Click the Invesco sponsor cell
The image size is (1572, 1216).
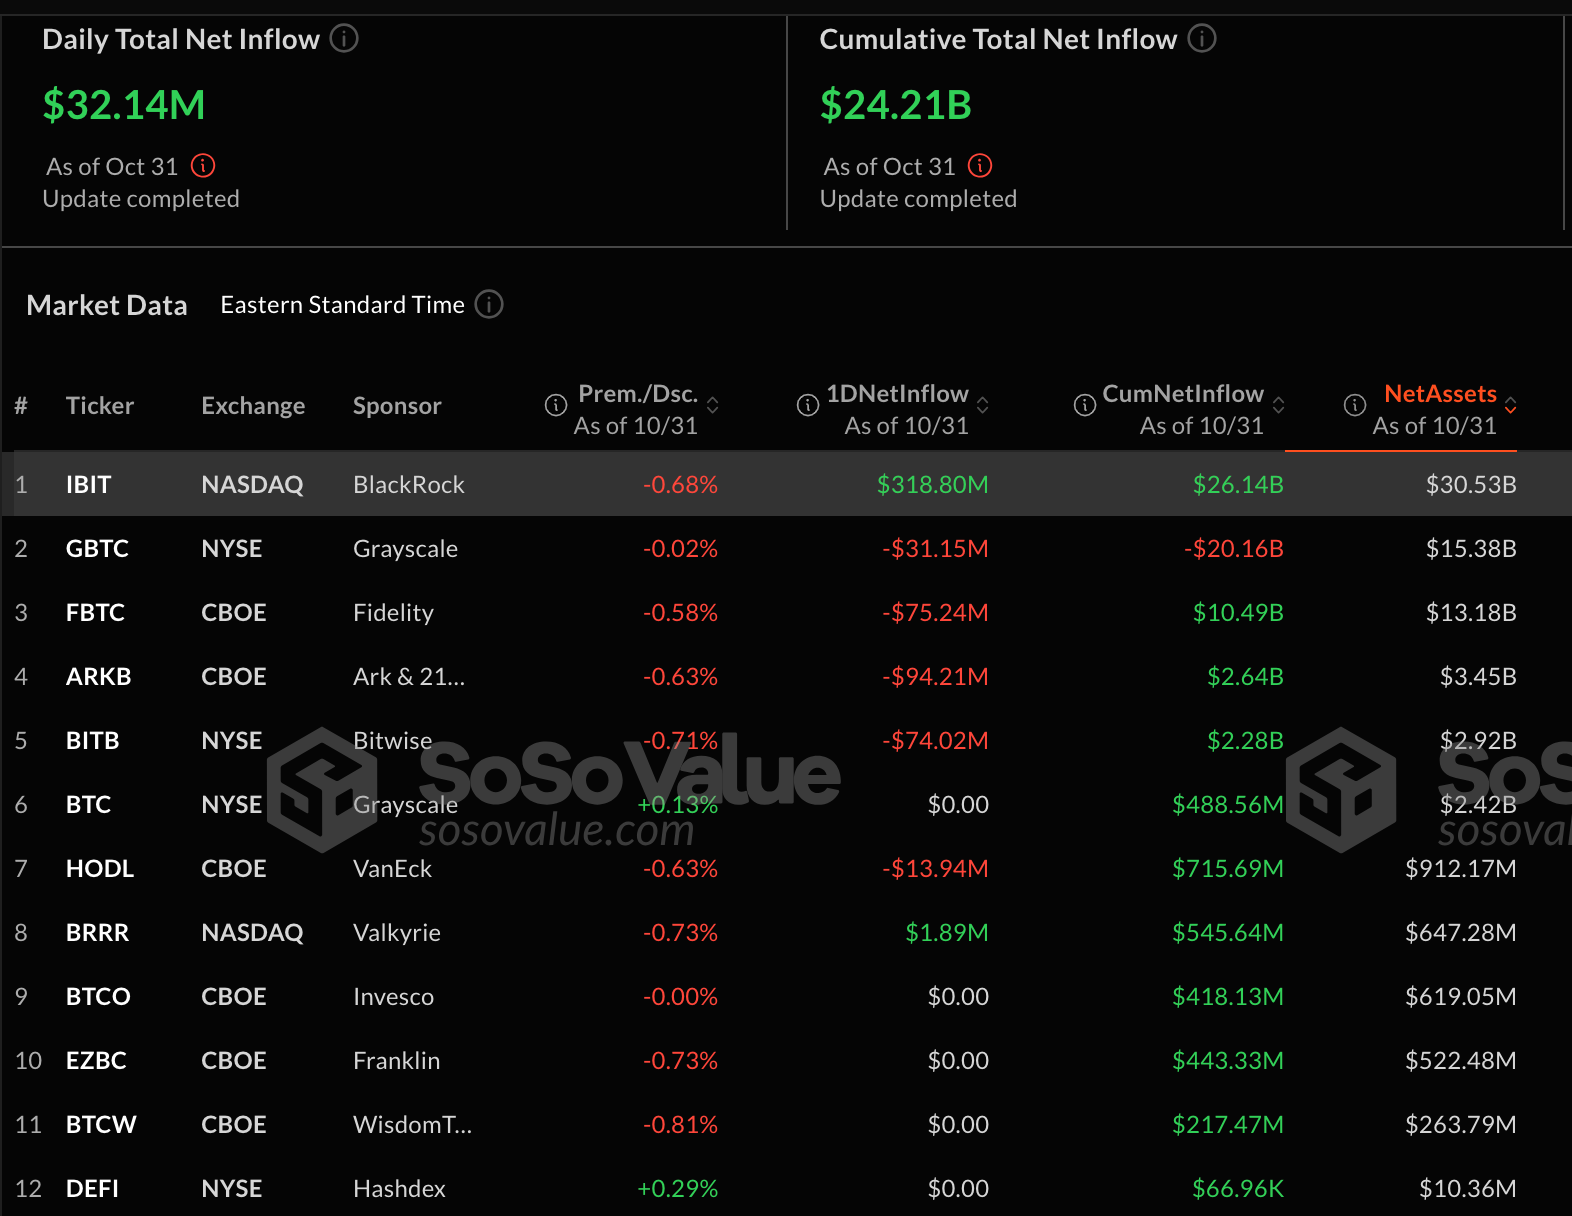[x=393, y=996]
